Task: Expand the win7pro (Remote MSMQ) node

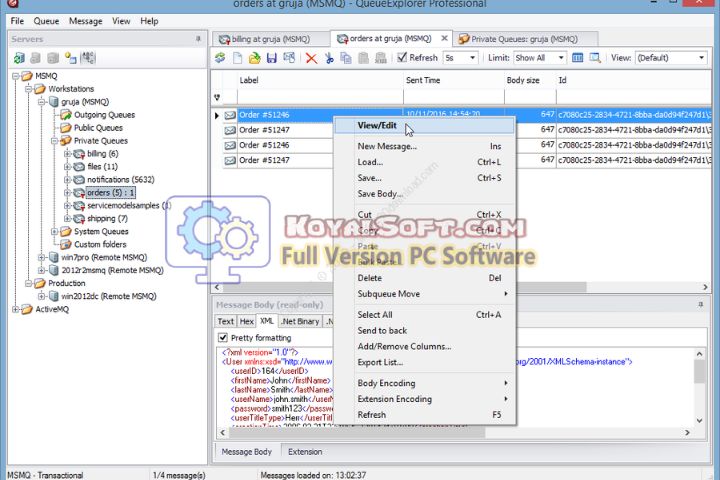Action: [41, 257]
